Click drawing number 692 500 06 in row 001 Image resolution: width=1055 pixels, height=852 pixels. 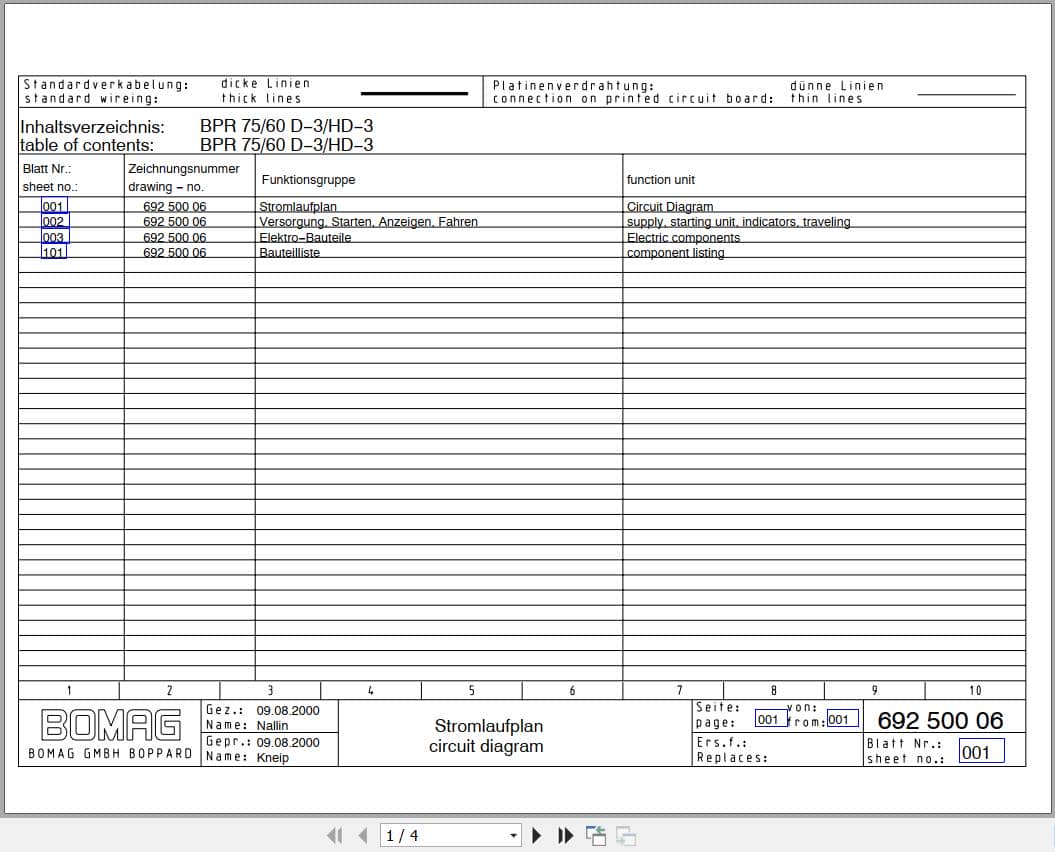[174, 207]
